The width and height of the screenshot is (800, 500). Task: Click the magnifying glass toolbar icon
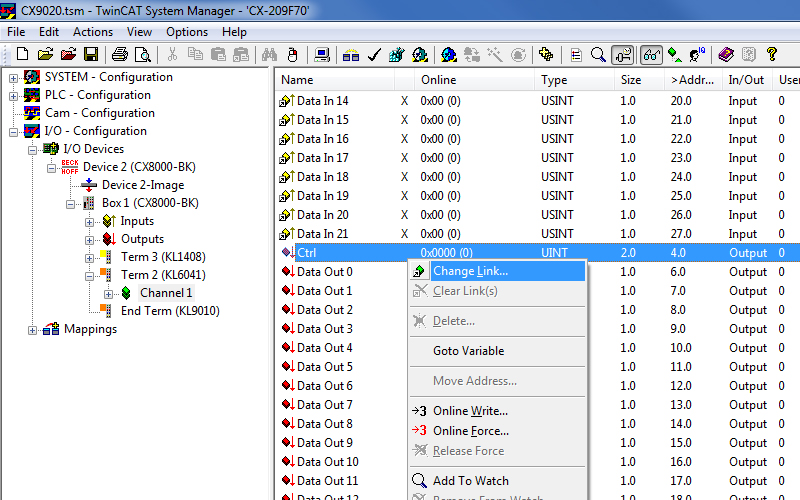(598, 54)
